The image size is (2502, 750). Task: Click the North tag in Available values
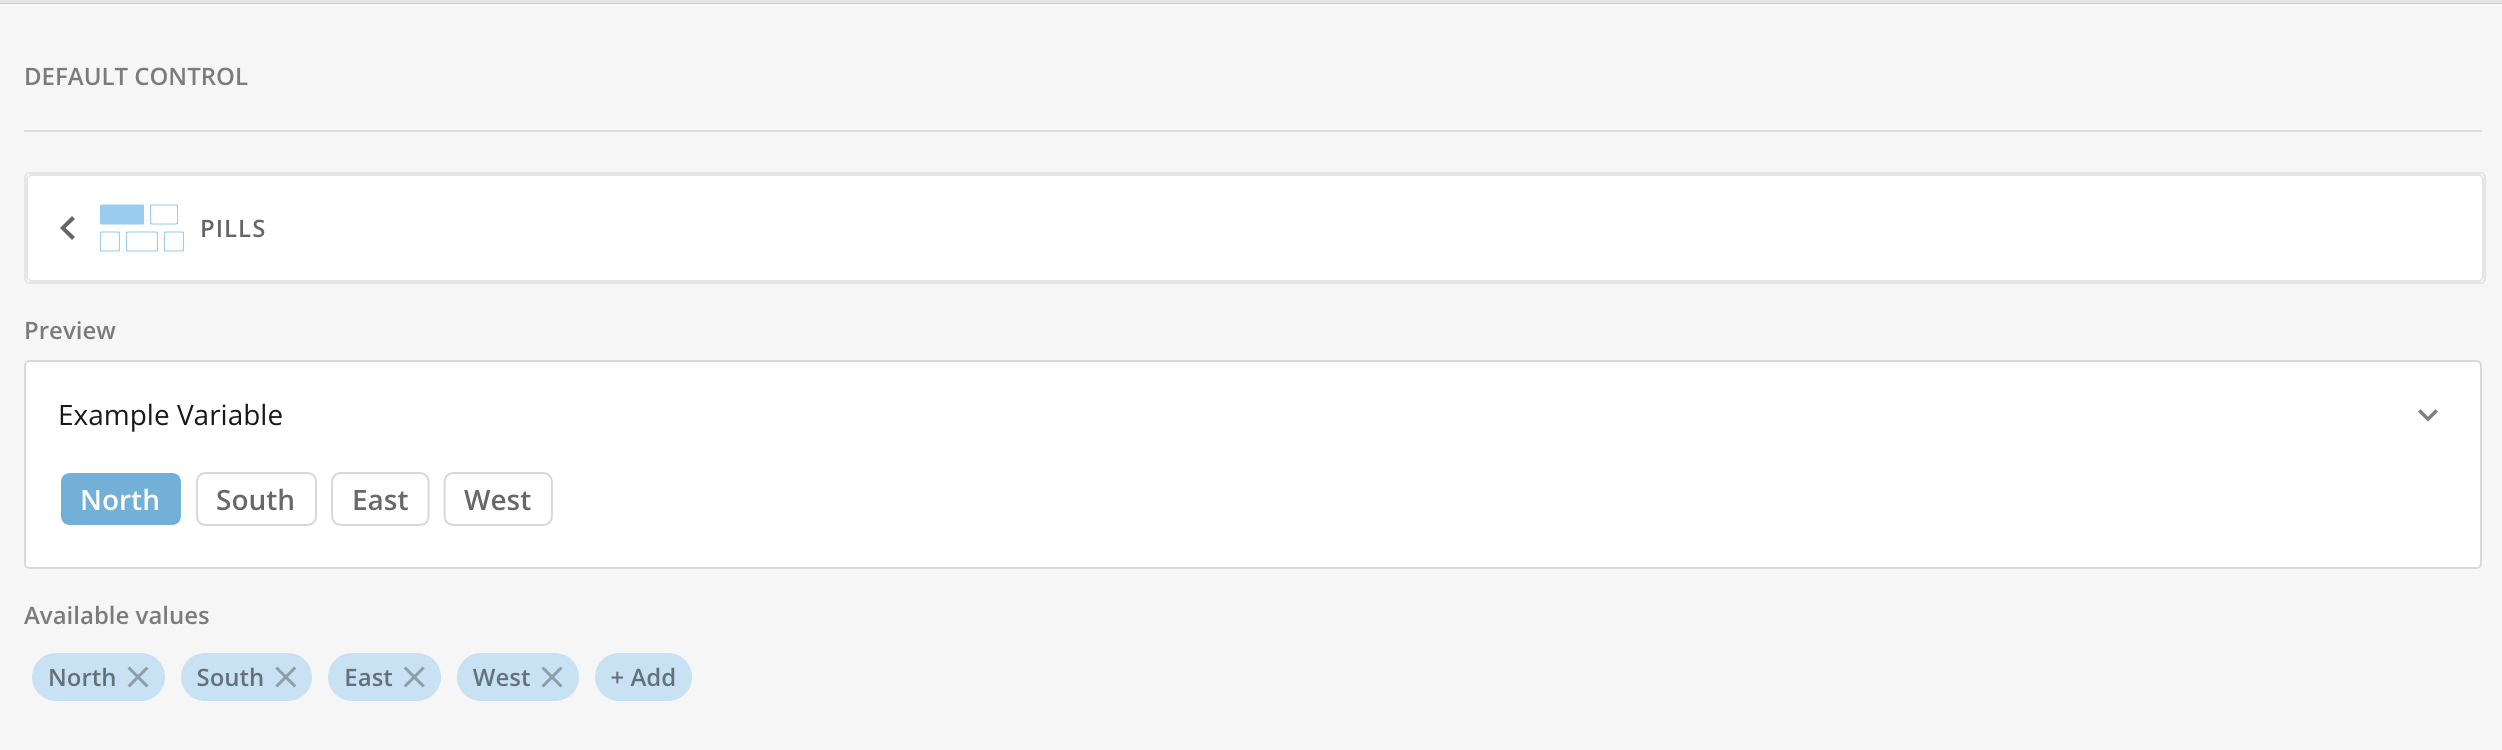[82, 678]
